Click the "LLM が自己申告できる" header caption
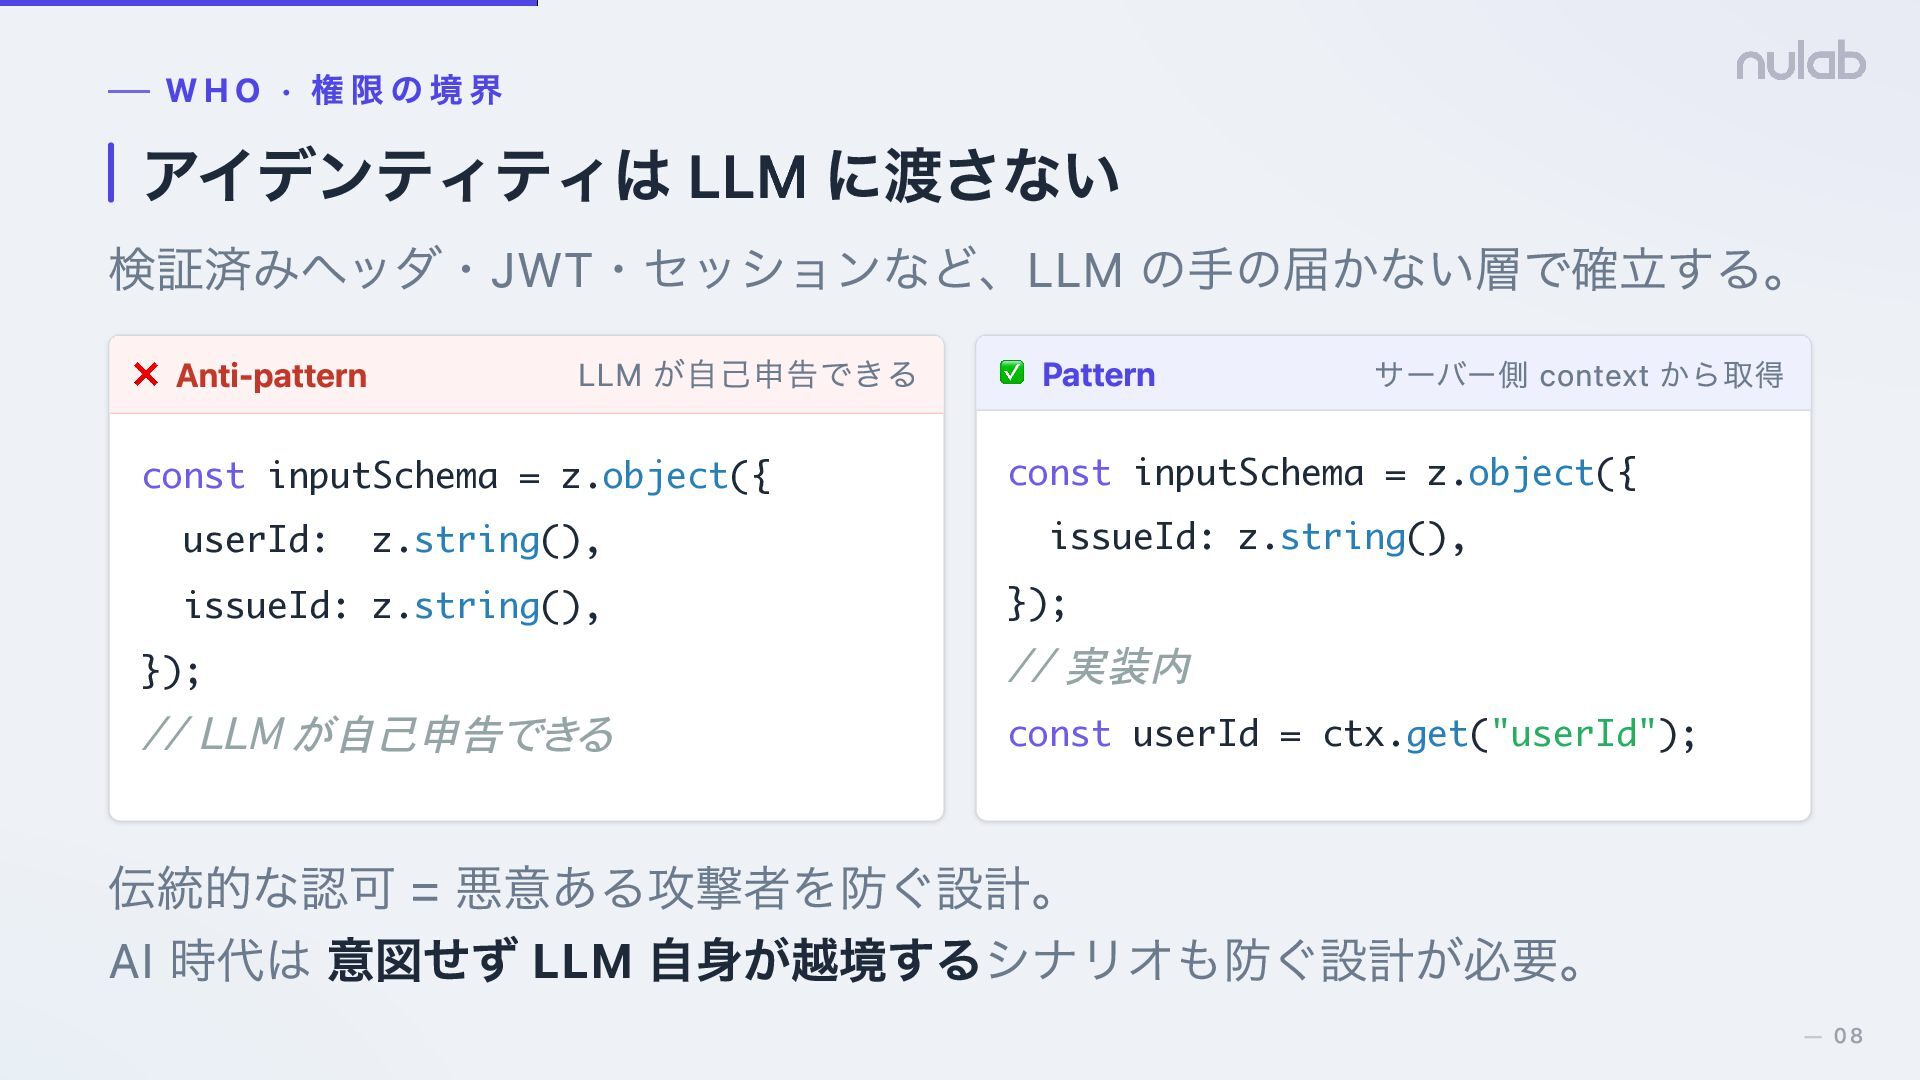 (747, 375)
